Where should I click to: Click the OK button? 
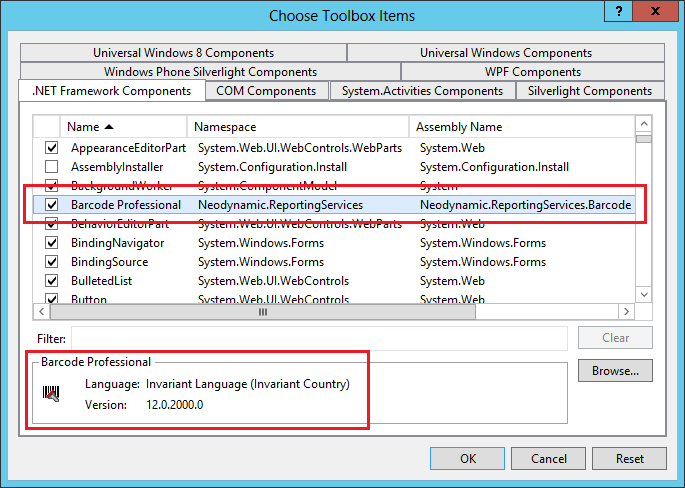467,458
